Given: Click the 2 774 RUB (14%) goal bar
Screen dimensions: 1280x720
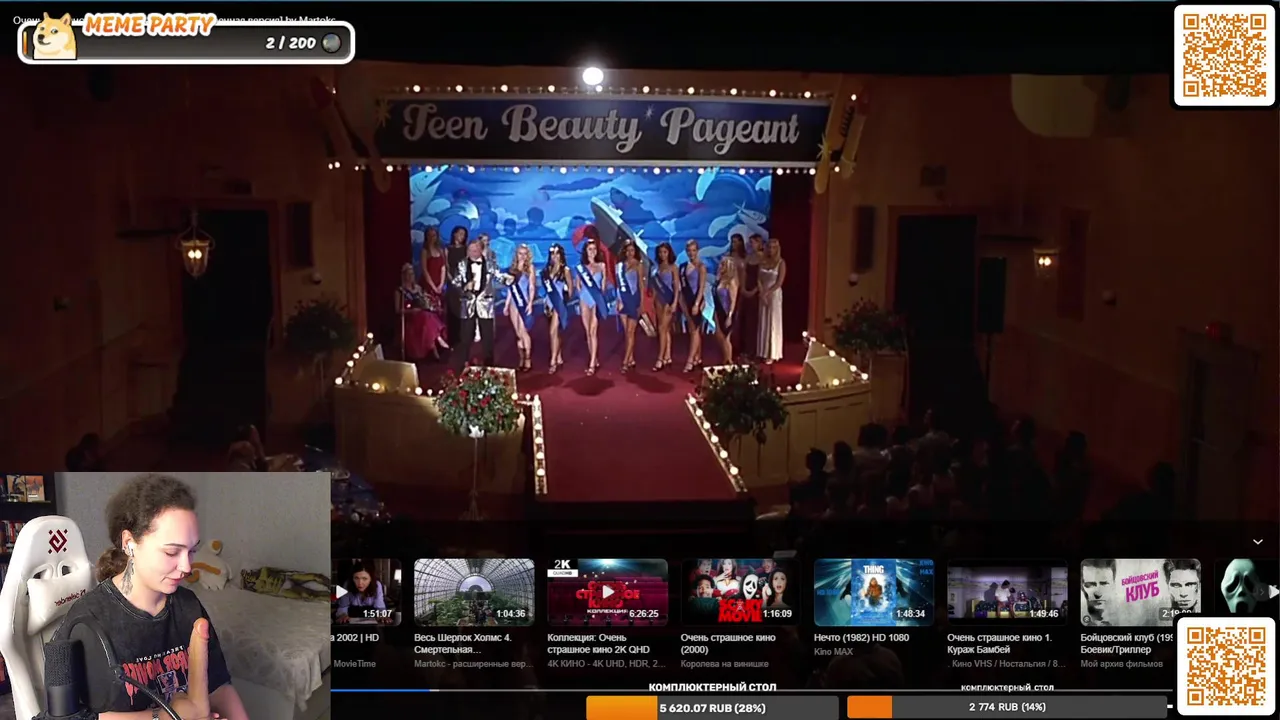Looking at the screenshot, I should (x=1007, y=707).
